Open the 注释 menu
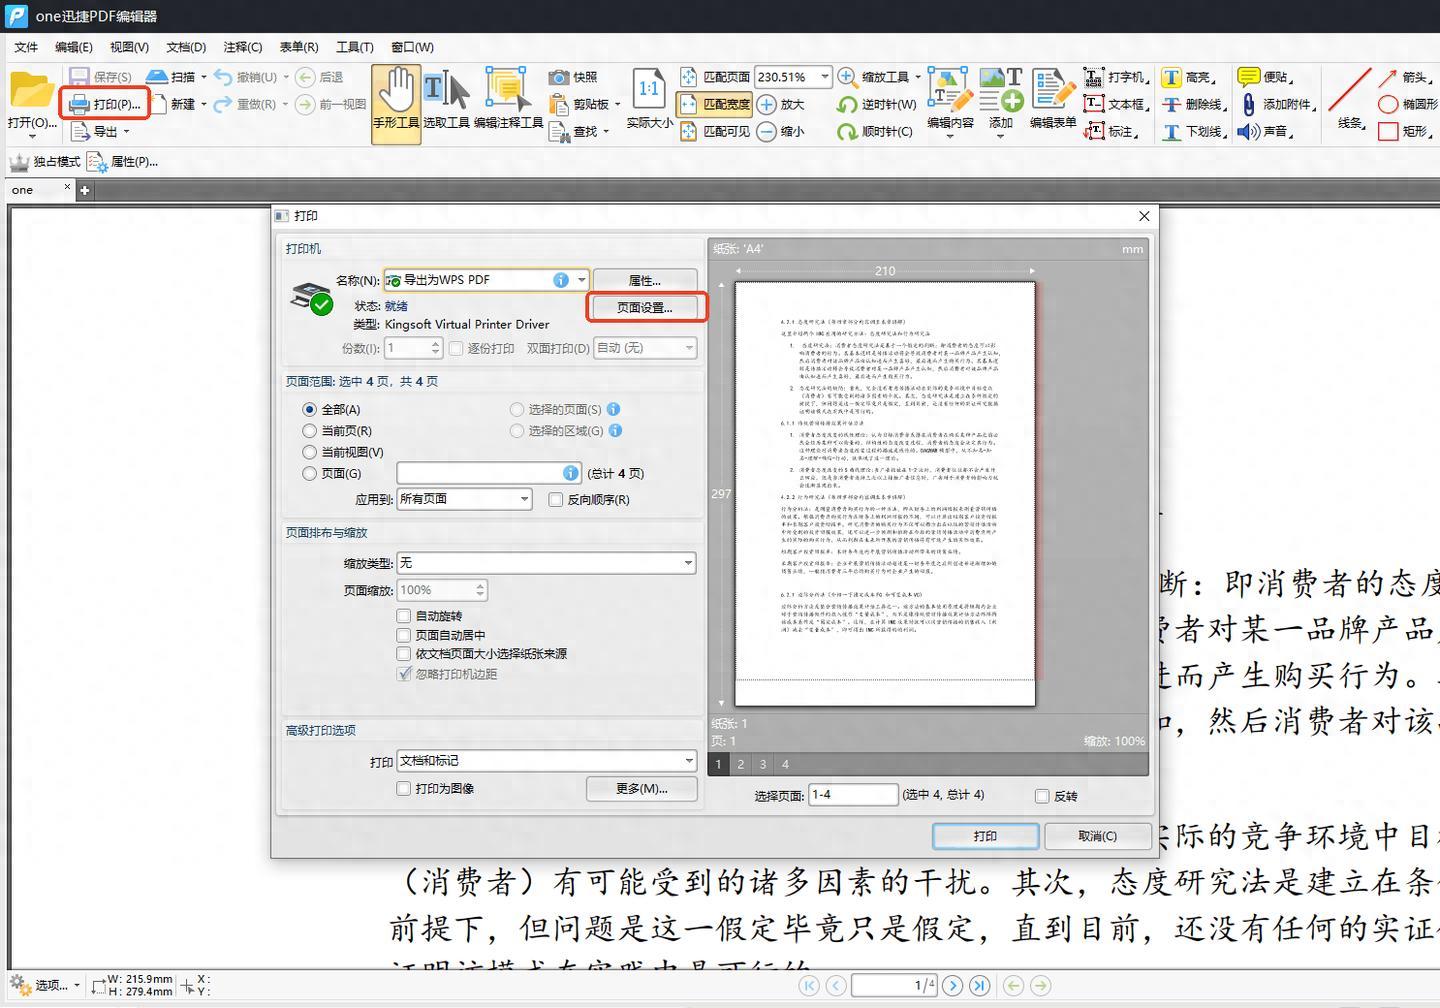 (x=242, y=47)
